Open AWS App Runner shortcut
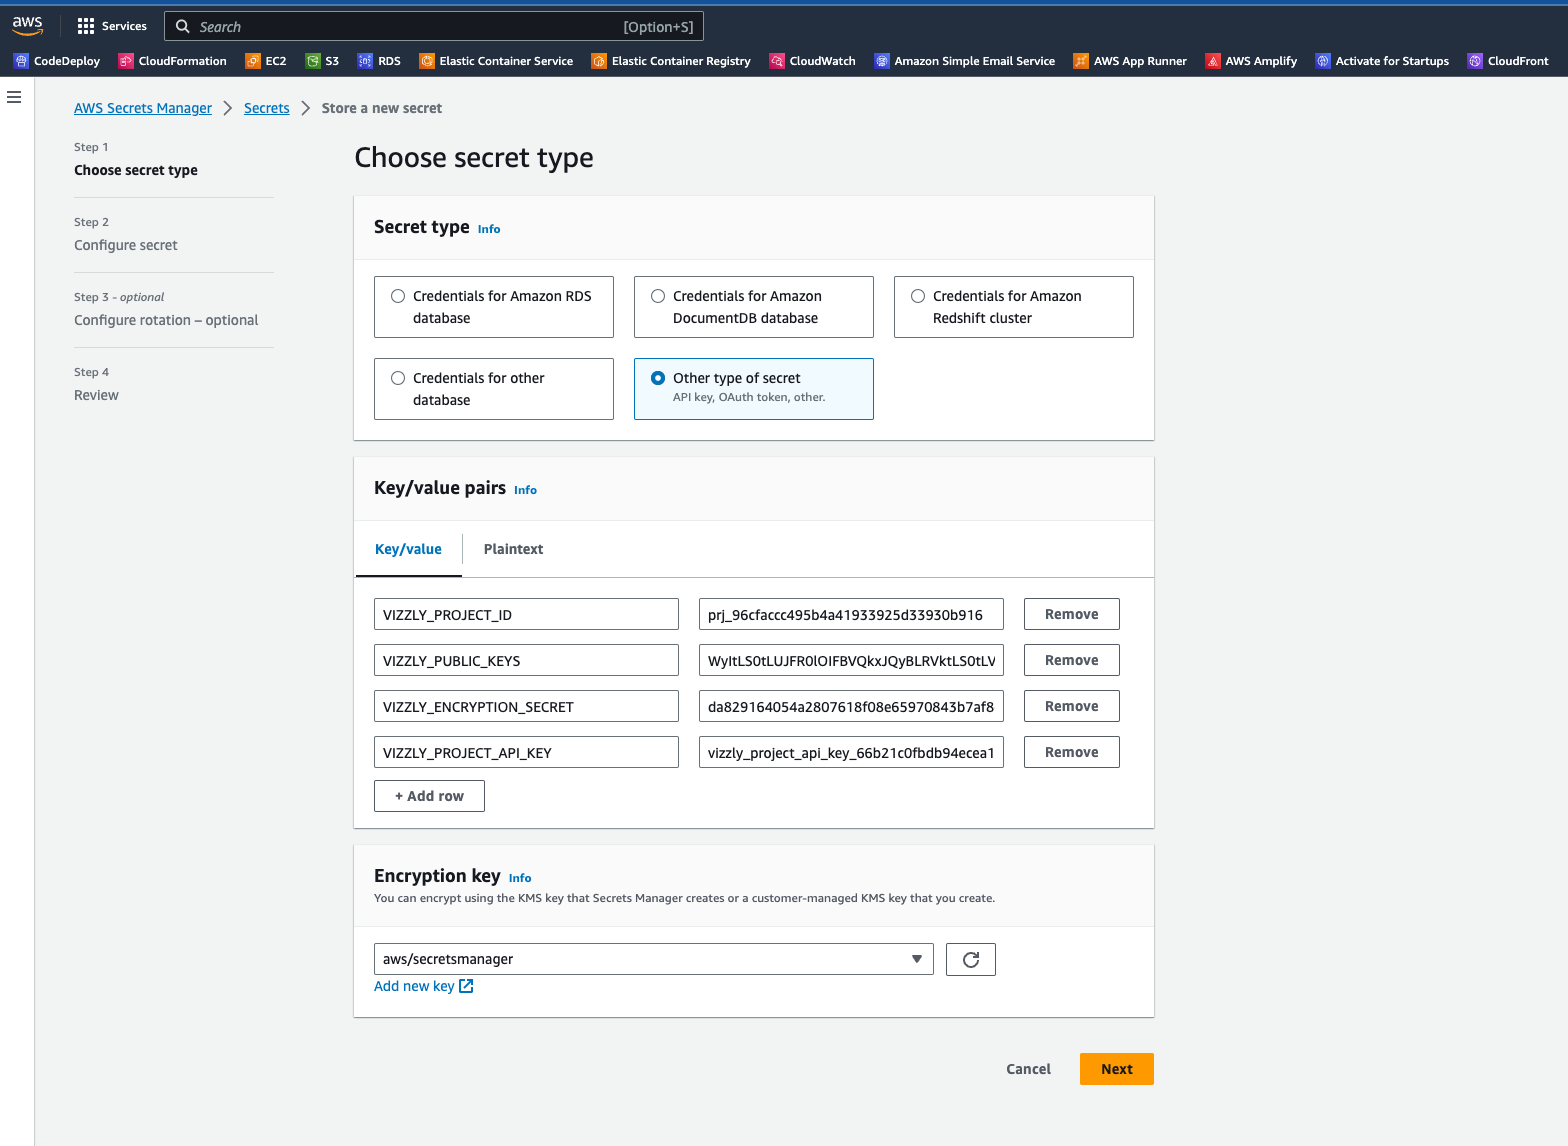Viewport: 1568px width, 1146px height. click(x=1130, y=61)
